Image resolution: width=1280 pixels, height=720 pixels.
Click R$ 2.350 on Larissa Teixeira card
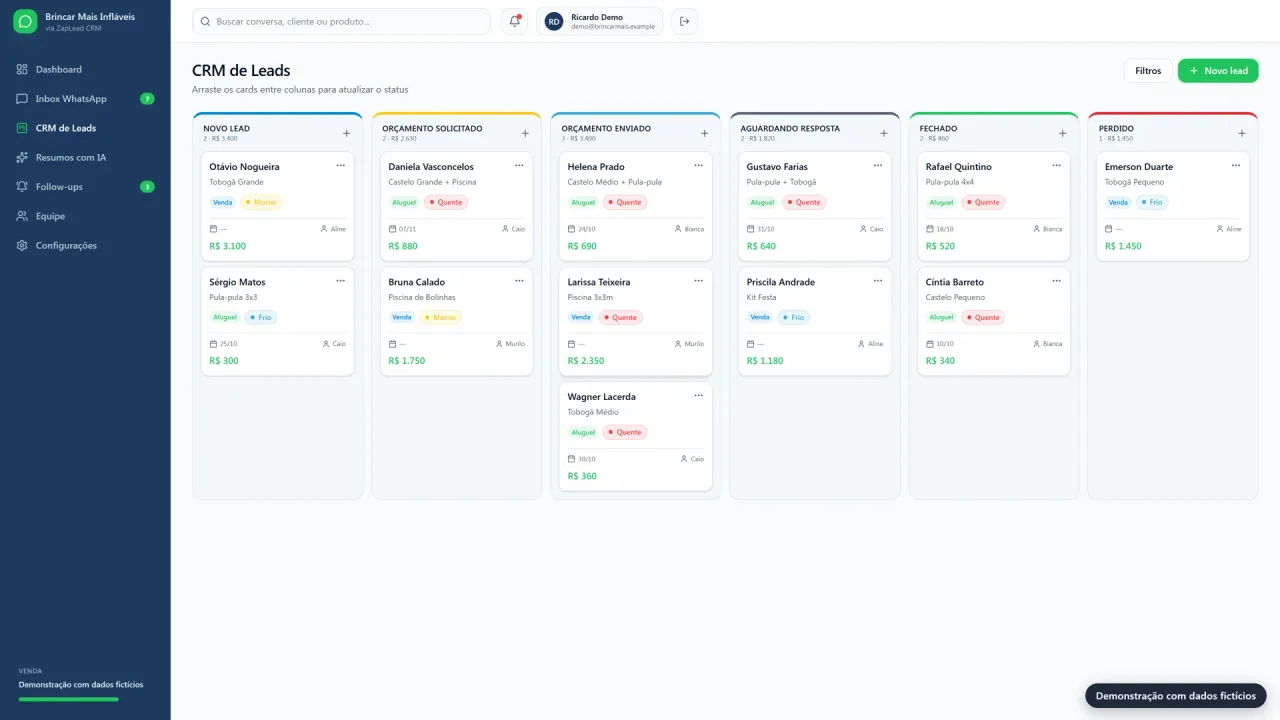click(x=584, y=361)
